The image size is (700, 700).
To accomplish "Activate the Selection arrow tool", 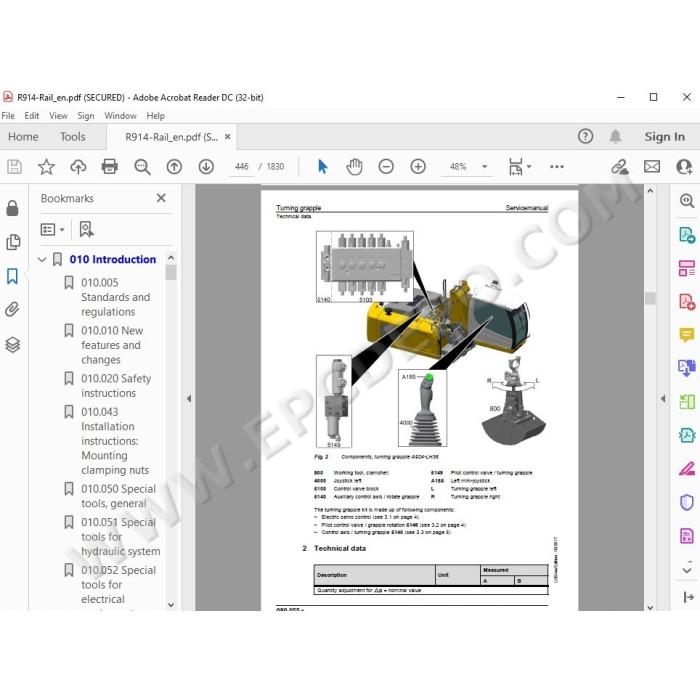I will pos(322,167).
